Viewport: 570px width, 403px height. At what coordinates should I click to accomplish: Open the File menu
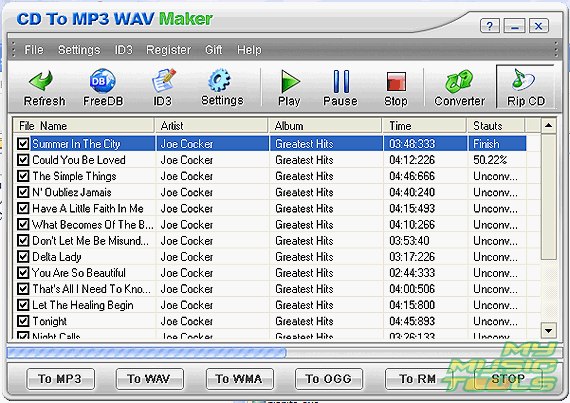coord(34,49)
